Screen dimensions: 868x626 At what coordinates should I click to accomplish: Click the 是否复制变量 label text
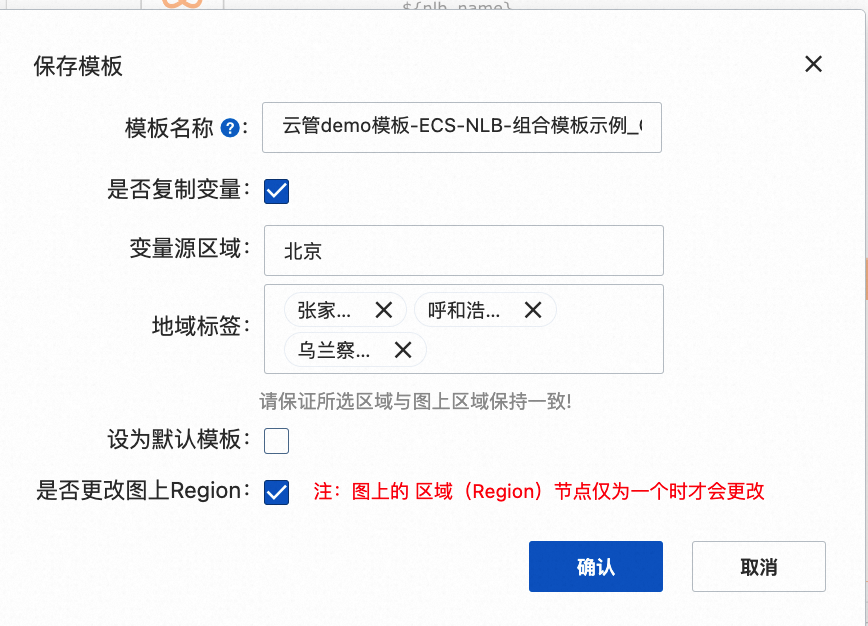(x=174, y=189)
